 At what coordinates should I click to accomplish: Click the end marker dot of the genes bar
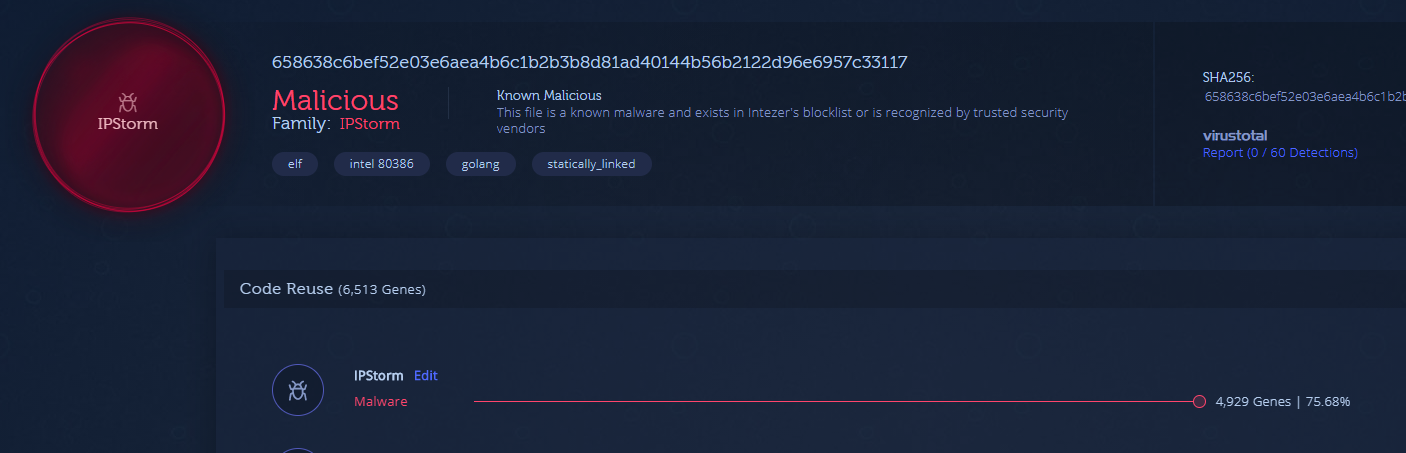[1199, 401]
